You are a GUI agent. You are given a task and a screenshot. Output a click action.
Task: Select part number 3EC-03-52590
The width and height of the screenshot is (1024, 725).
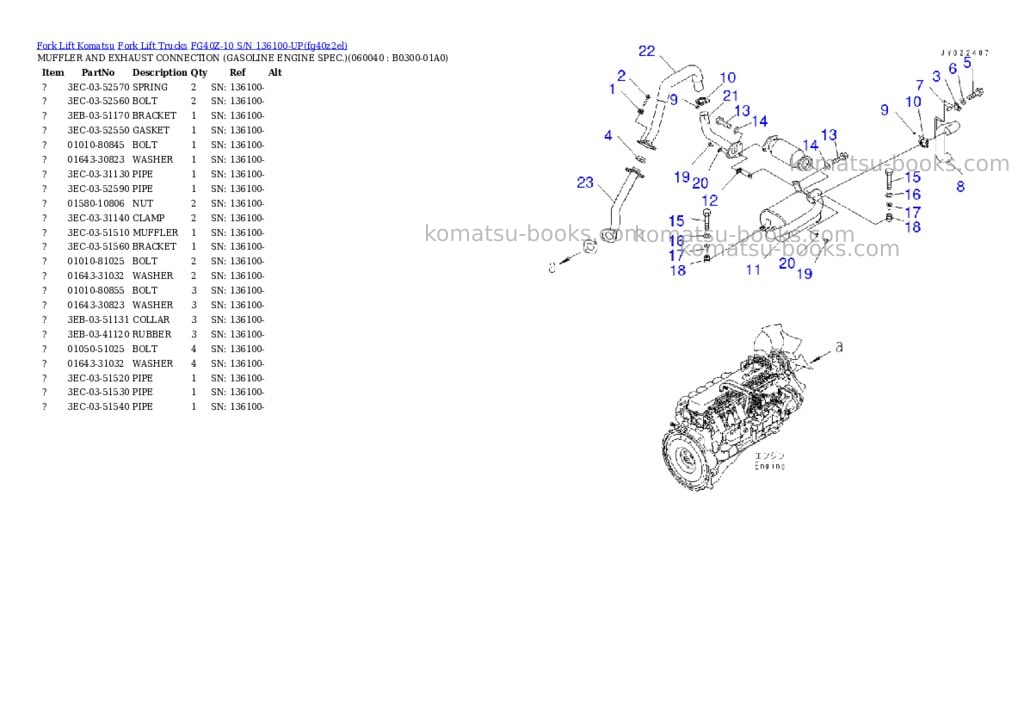(x=98, y=189)
